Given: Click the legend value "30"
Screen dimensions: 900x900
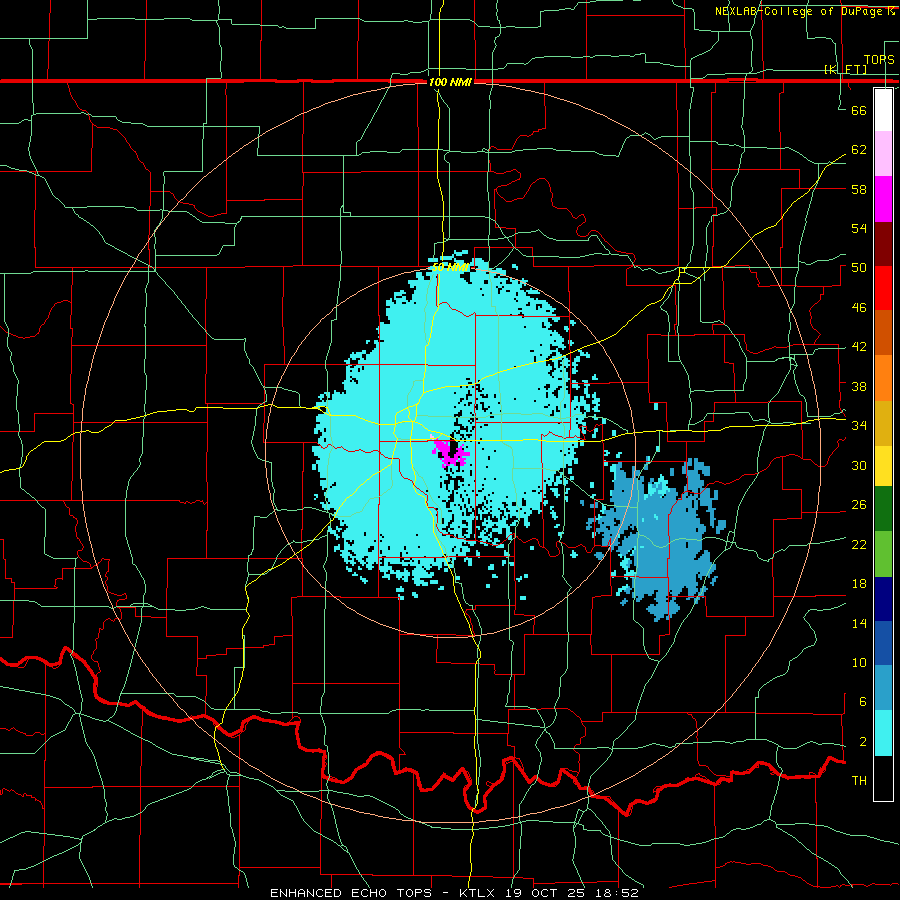Looking at the screenshot, I should coord(859,465).
